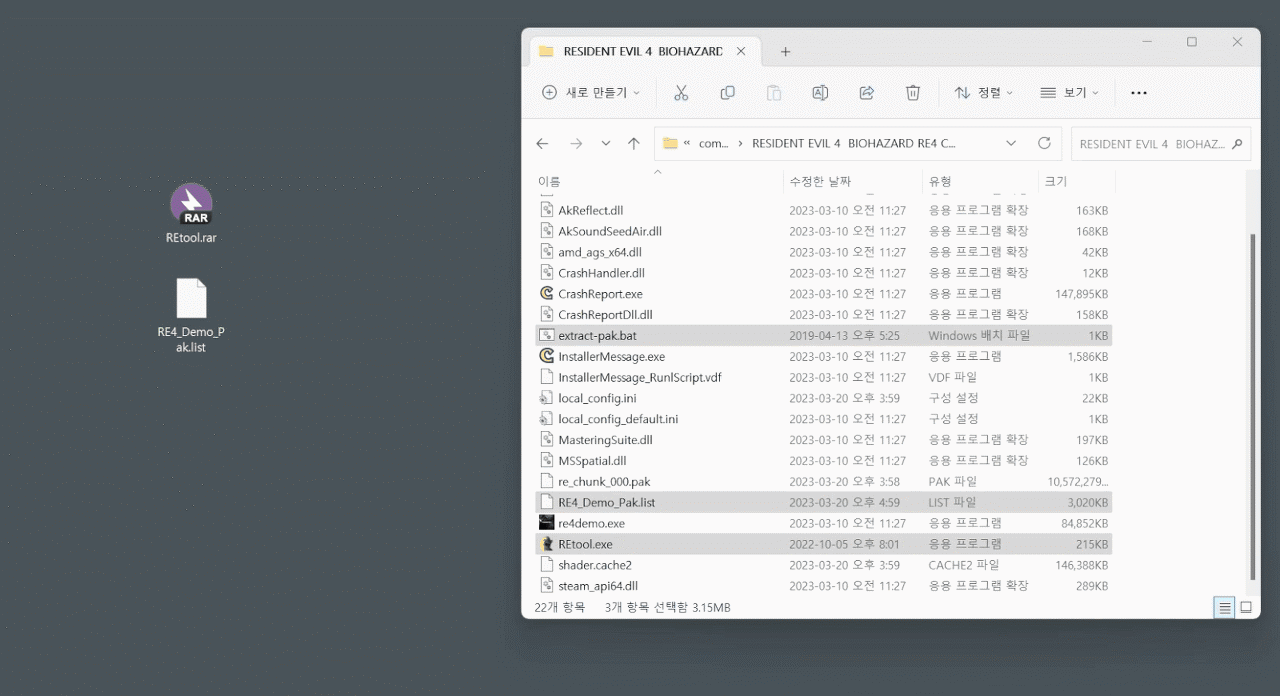Click the search magnifier icon
Screen dimensions: 1280x696
tap(1237, 144)
